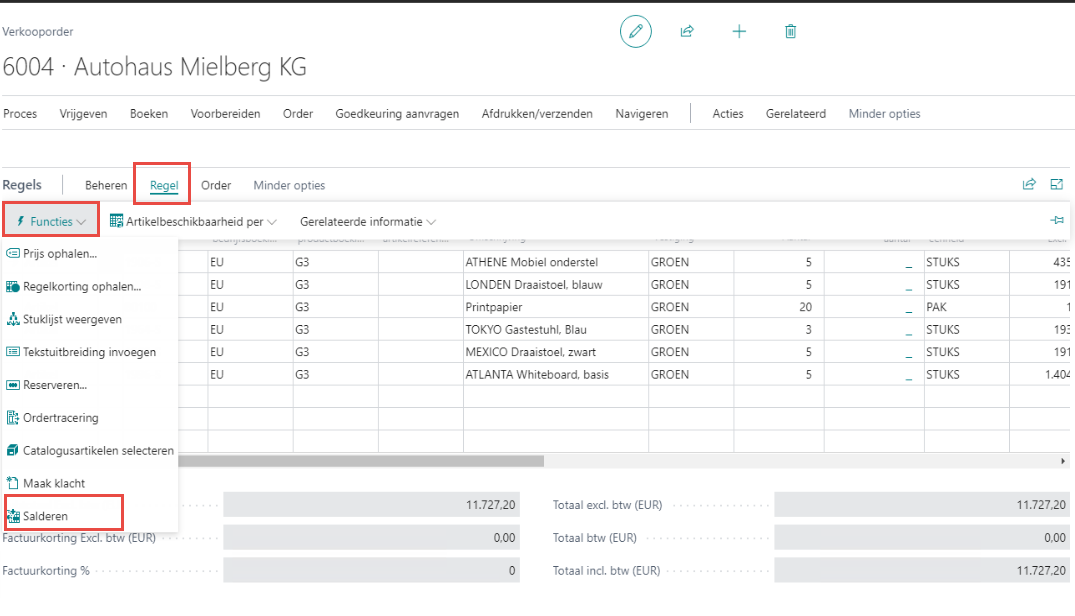
Task: Switch to the Regel tab
Action: 164,185
